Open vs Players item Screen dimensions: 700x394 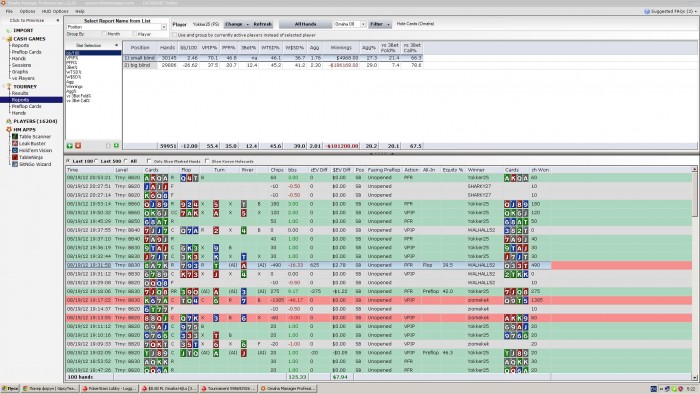click(23, 78)
